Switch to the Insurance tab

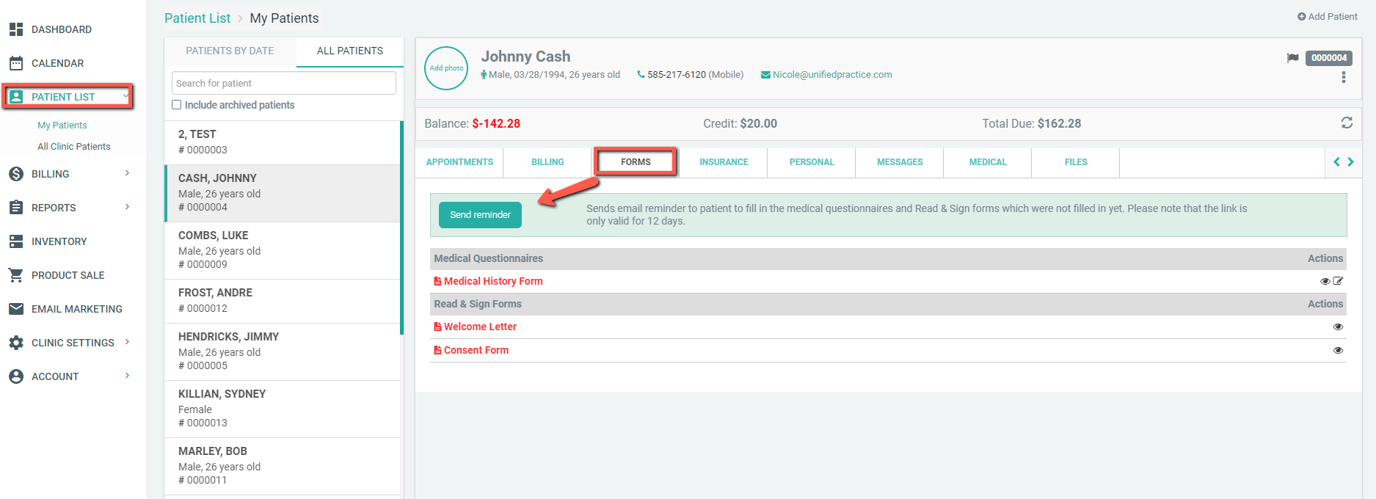coord(724,162)
